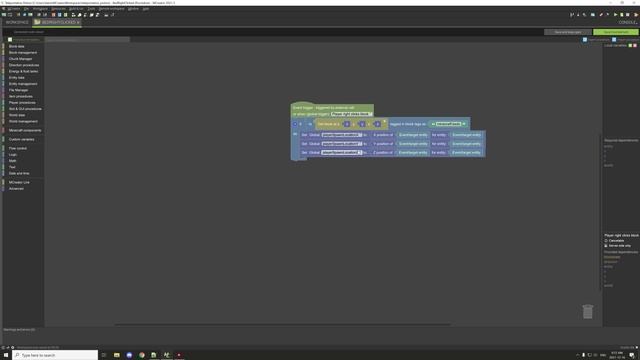Open Entity management category
The height and width of the screenshot is (360, 640).
pyautogui.click(x=23, y=84)
